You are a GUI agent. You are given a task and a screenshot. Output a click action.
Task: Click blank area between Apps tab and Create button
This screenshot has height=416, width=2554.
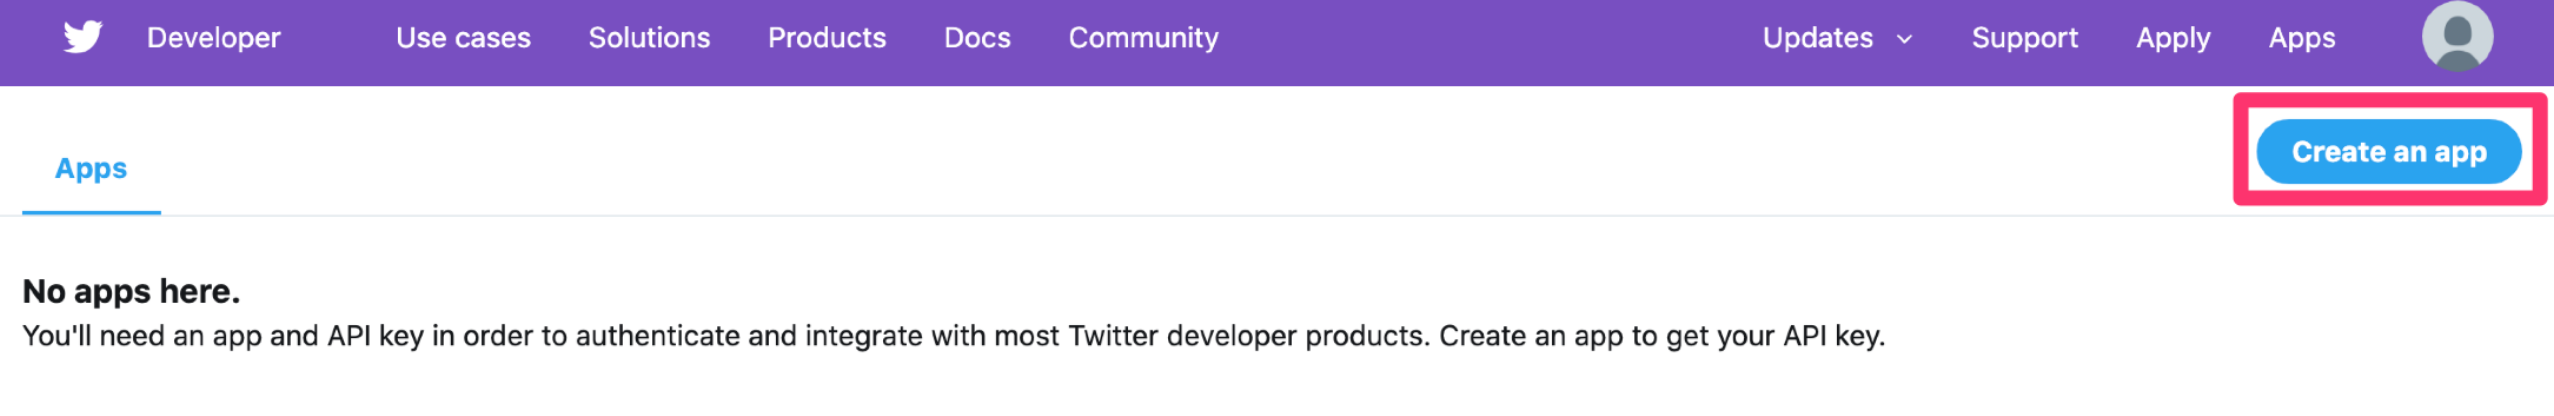(x=1200, y=160)
